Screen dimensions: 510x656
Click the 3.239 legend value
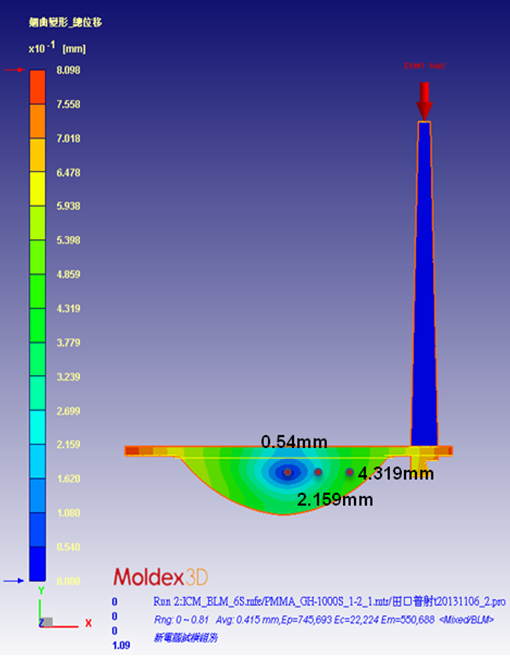[x=68, y=377]
